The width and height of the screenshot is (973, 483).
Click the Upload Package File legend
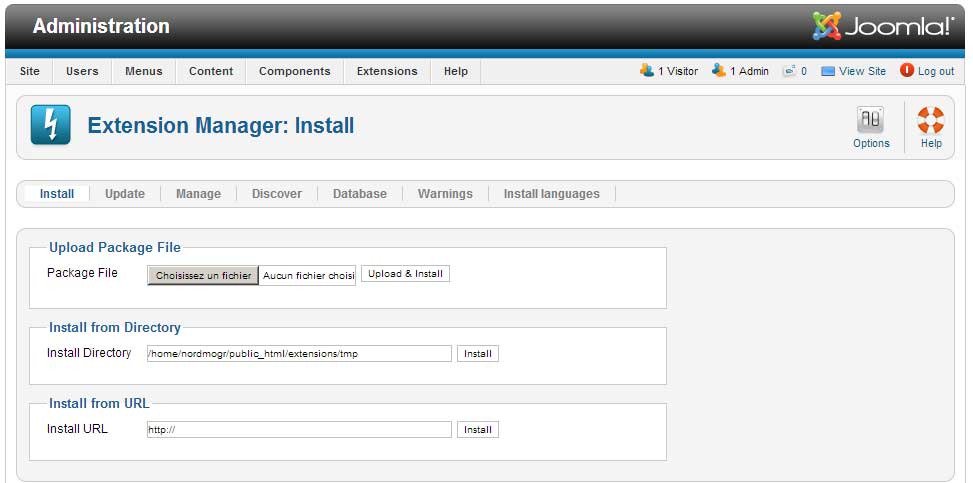[115, 247]
